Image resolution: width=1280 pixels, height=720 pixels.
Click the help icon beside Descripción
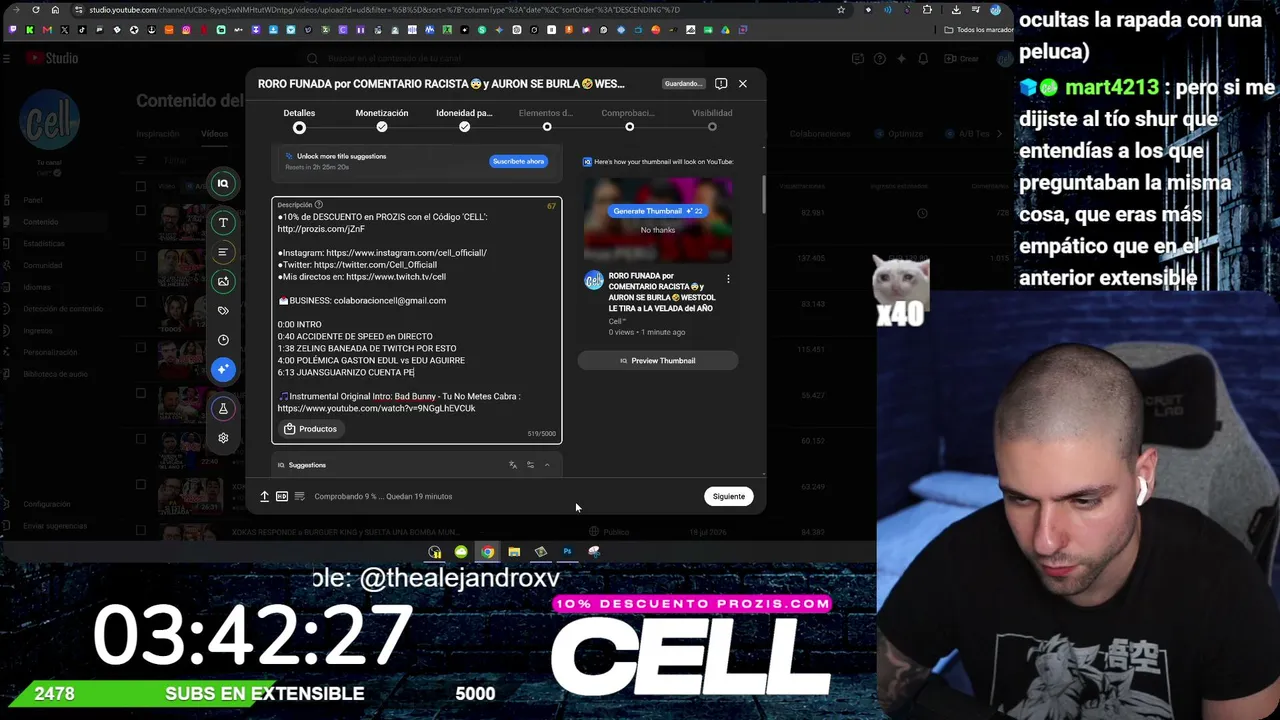tap(319, 205)
